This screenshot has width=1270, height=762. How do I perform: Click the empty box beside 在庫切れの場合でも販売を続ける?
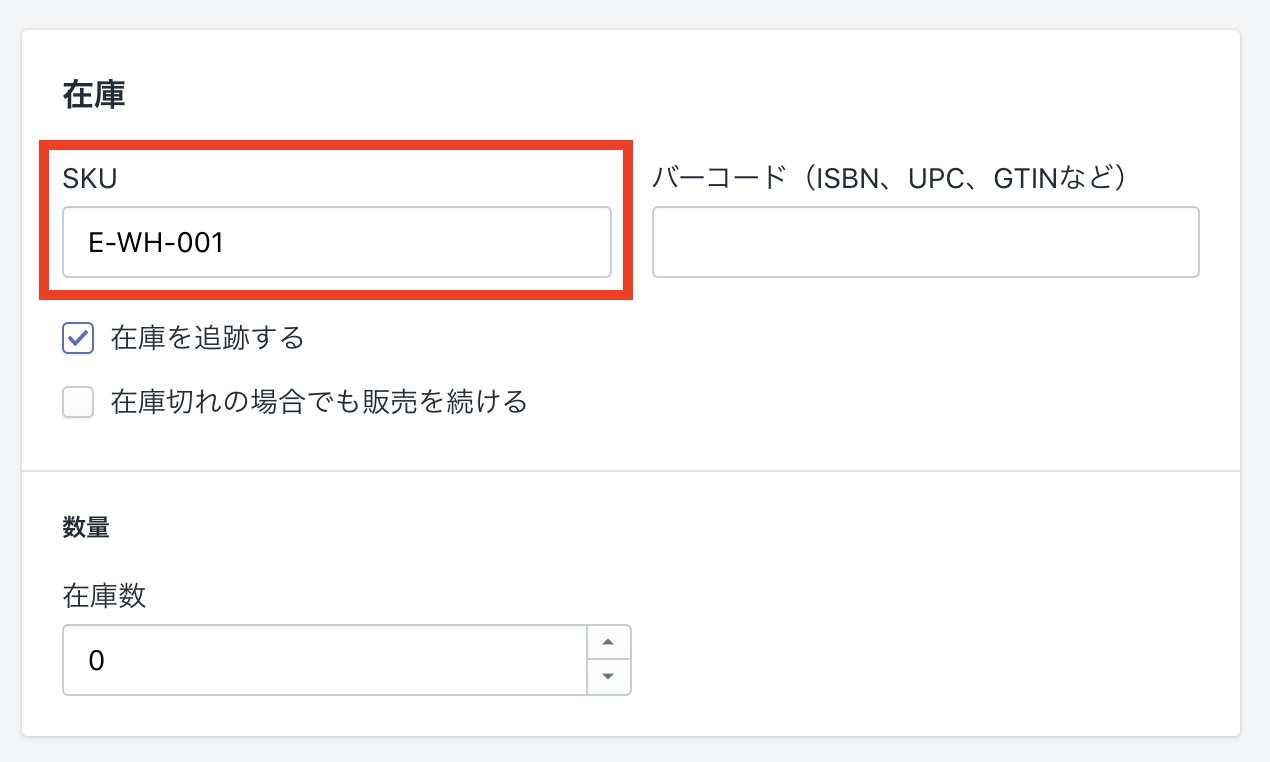(x=78, y=402)
